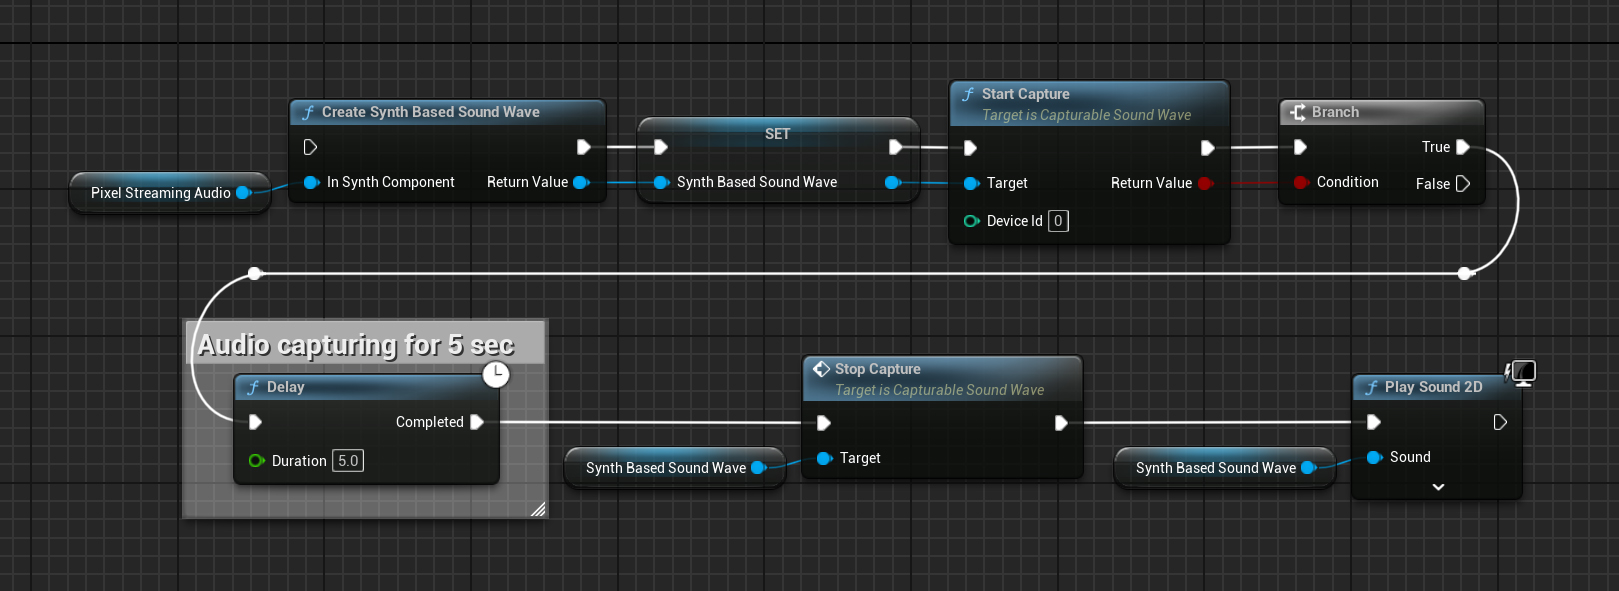1619x591 pixels.
Task: Click the In Synth Component input pin
Action: (x=311, y=182)
